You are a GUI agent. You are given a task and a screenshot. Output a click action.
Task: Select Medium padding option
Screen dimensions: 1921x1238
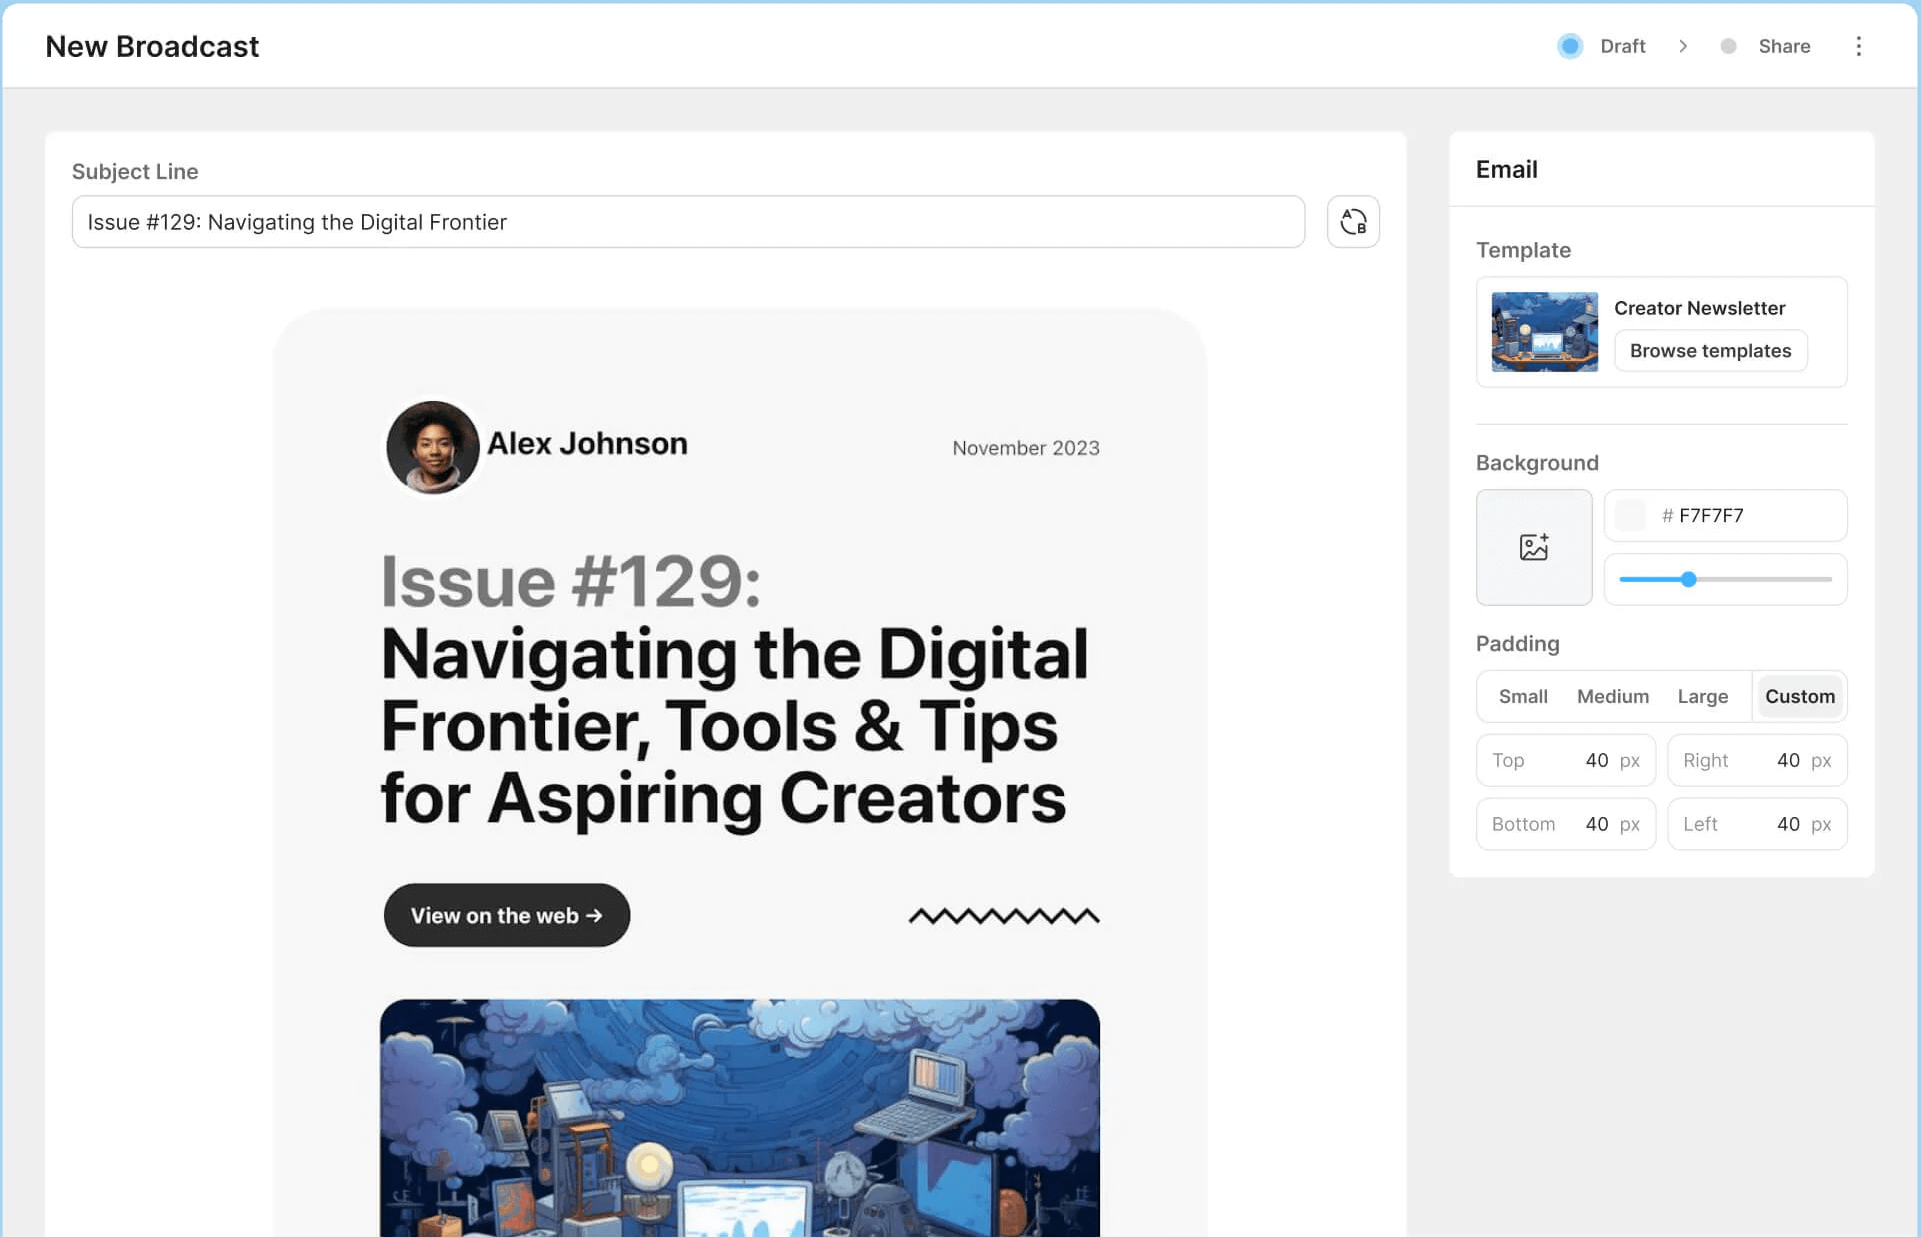[1612, 696]
